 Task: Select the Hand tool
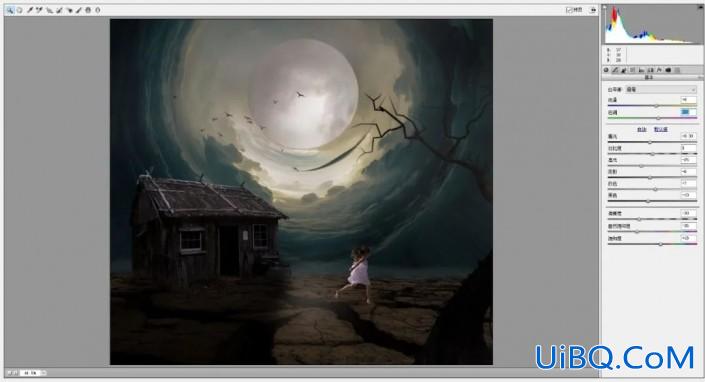[19, 10]
